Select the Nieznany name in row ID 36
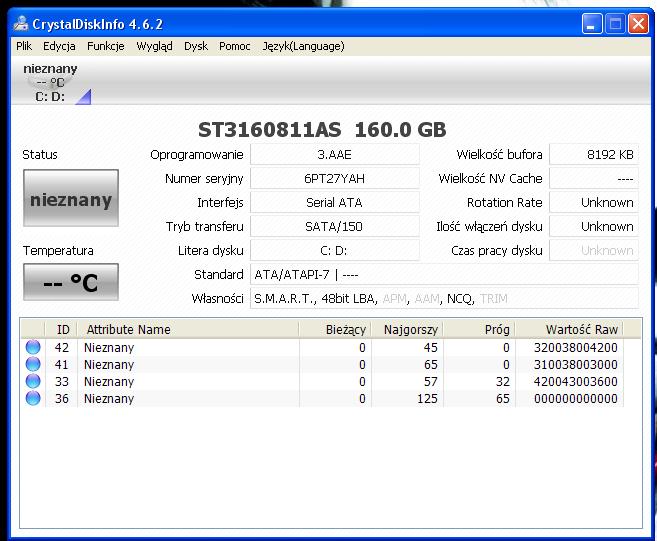The image size is (657, 541). tap(109, 399)
